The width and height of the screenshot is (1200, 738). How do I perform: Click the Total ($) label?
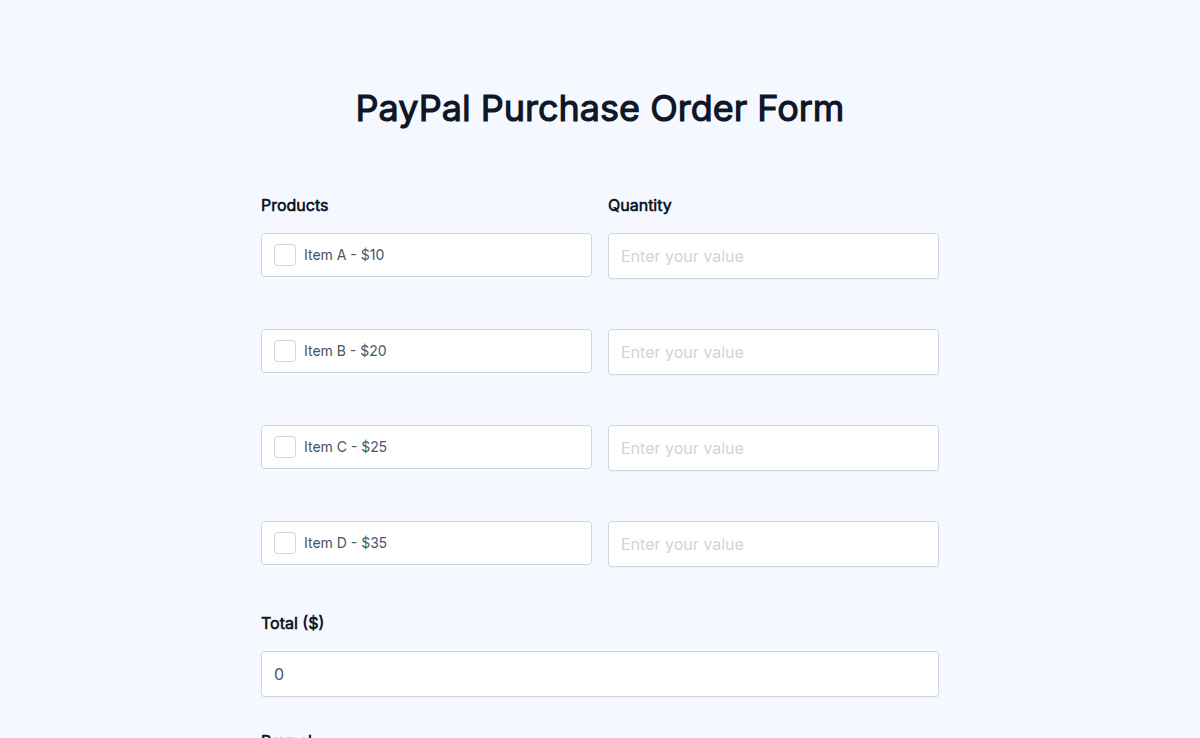click(x=292, y=622)
